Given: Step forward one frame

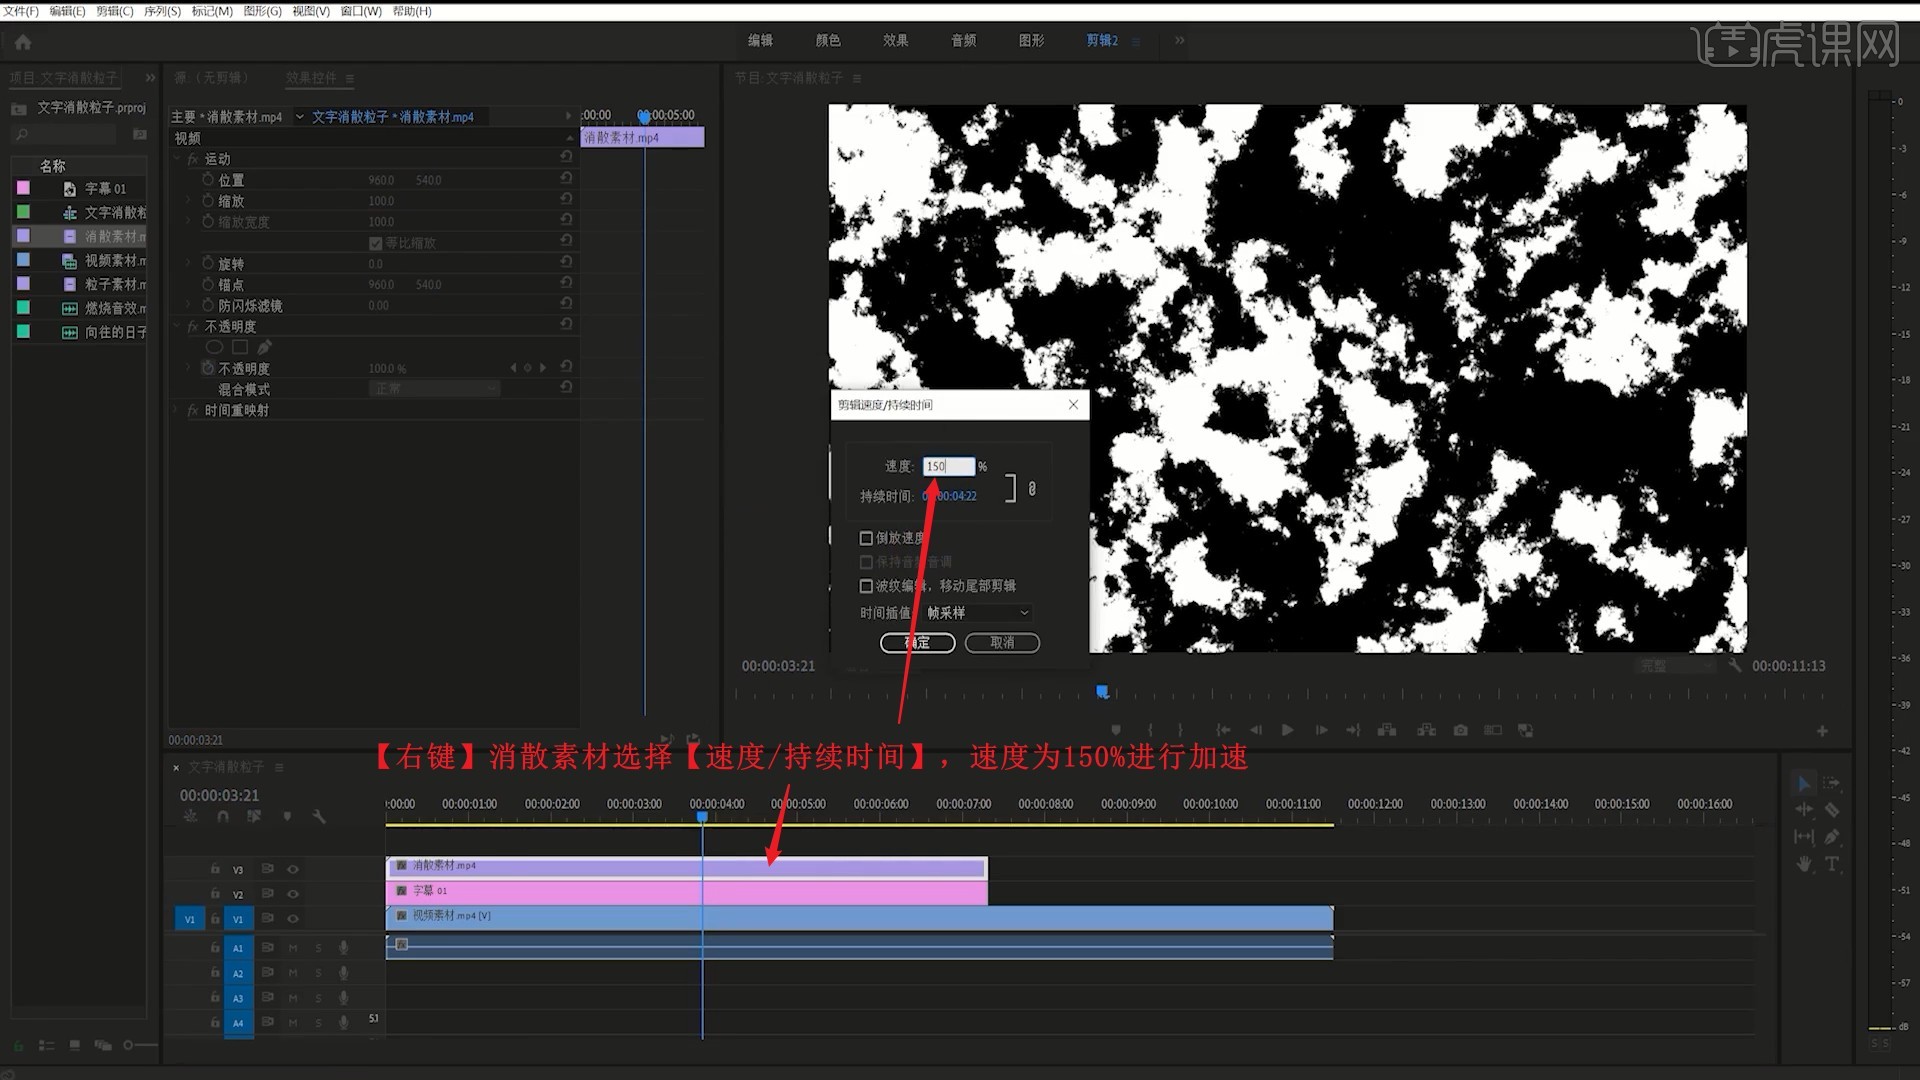Looking at the screenshot, I should pyautogui.click(x=1321, y=730).
